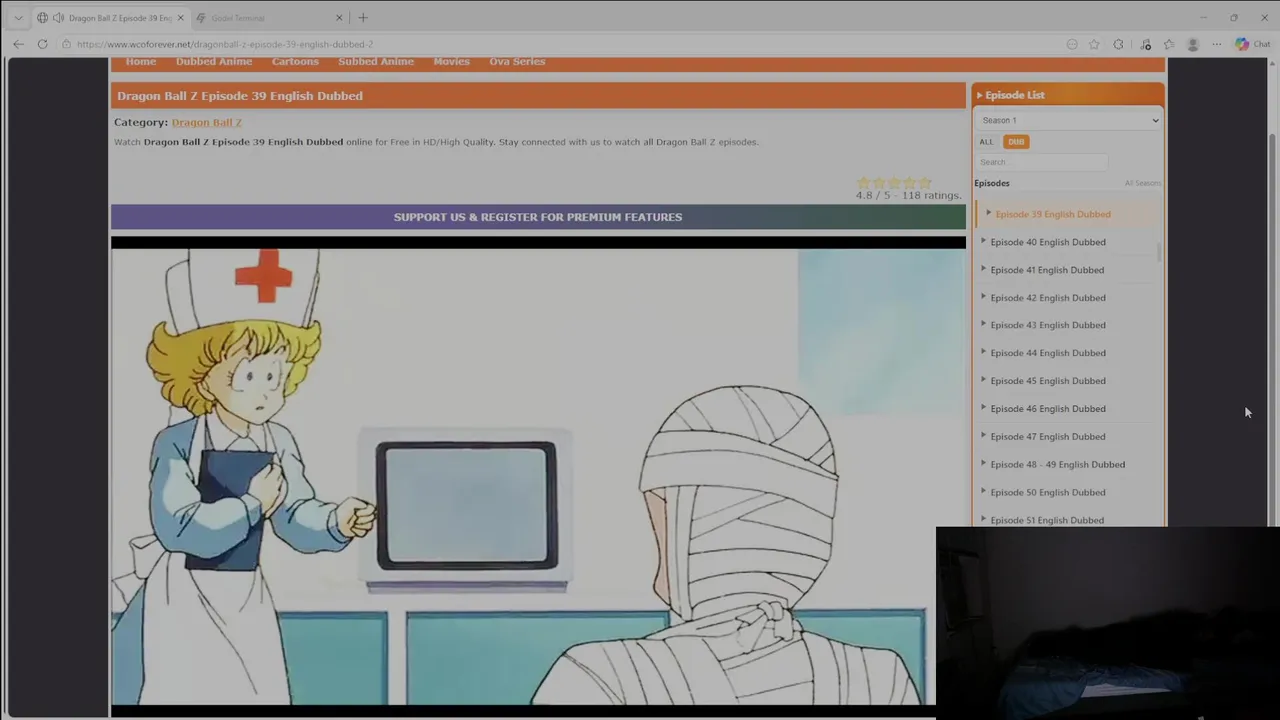The image size is (1280, 720).
Task: Rate the episode one star
Action: tap(863, 183)
